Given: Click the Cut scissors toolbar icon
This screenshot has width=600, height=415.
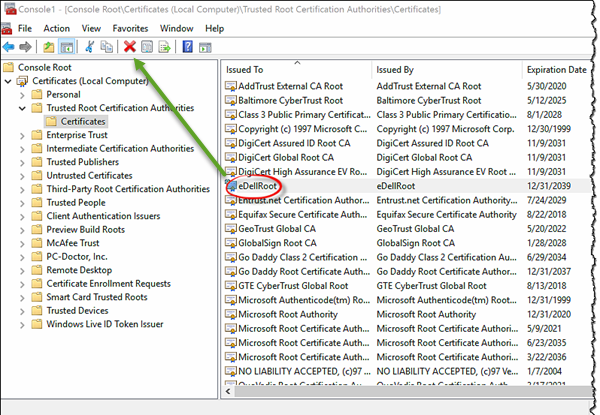Looking at the screenshot, I should [x=90, y=47].
